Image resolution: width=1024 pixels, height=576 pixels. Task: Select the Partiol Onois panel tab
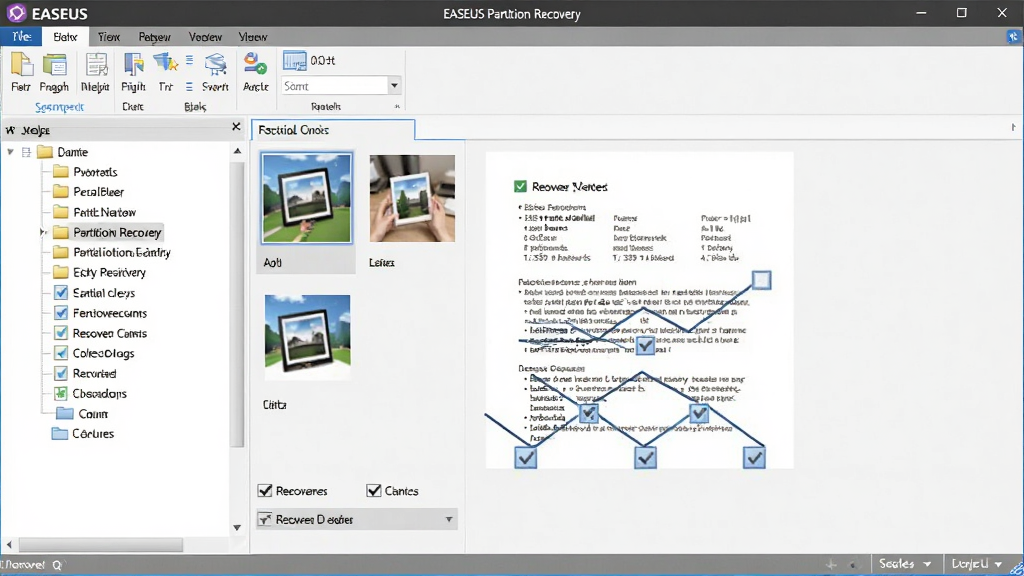click(333, 130)
